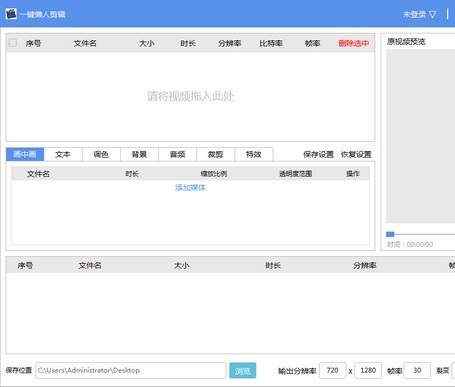Image resolution: width=455 pixels, height=387 pixels.
Task: Click the 浏览 browse button
Action: click(243, 371)
